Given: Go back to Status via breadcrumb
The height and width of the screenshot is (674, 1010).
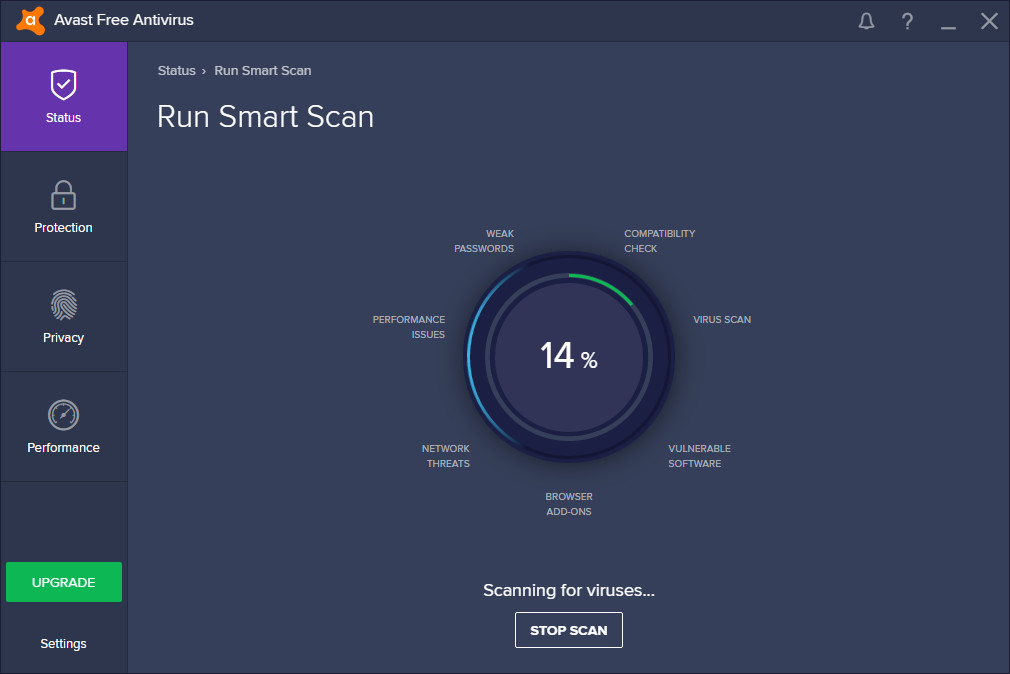Looking at the screenshot, I should coord(176,71).
